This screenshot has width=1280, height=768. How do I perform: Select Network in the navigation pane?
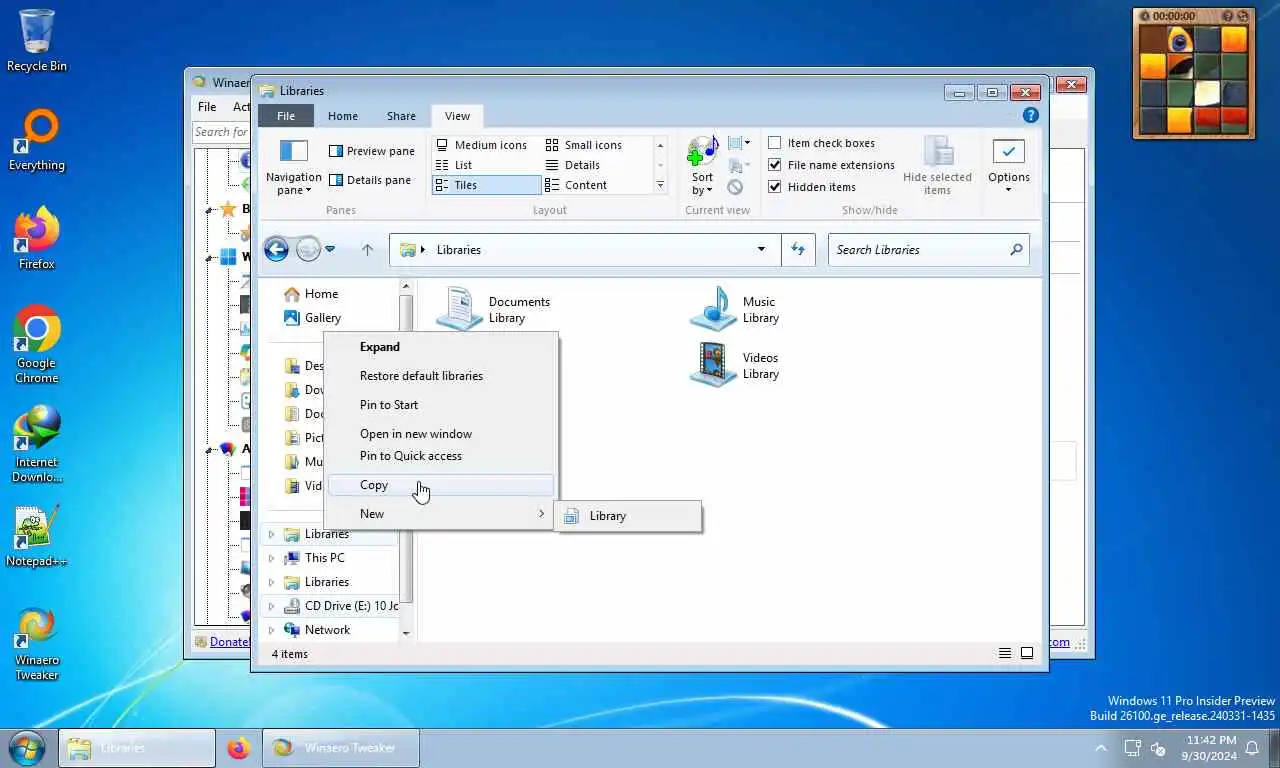coord(317,630)
